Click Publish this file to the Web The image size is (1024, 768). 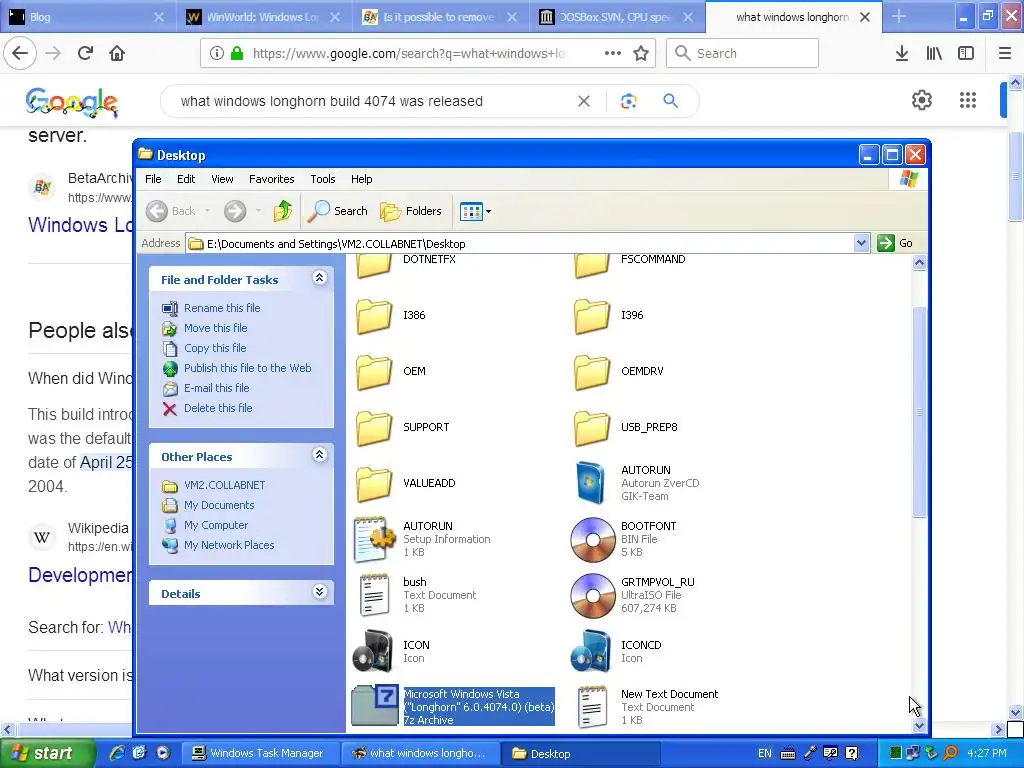248,368
